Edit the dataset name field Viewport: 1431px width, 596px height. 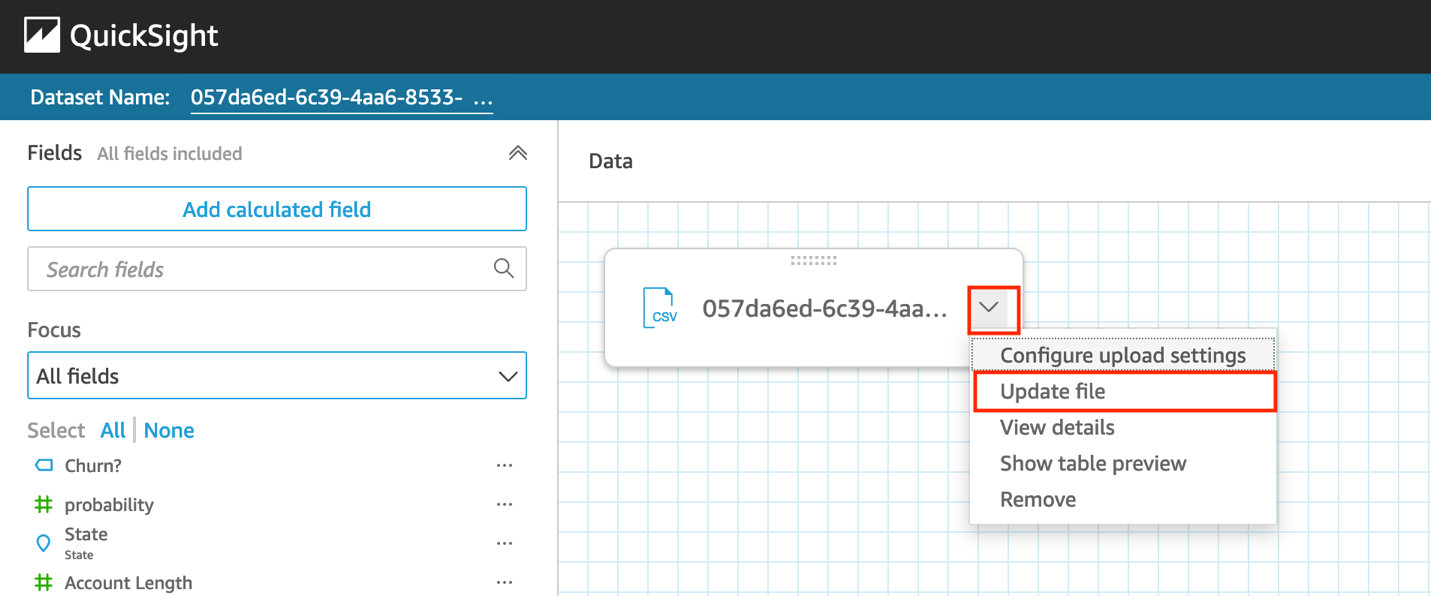342,98
